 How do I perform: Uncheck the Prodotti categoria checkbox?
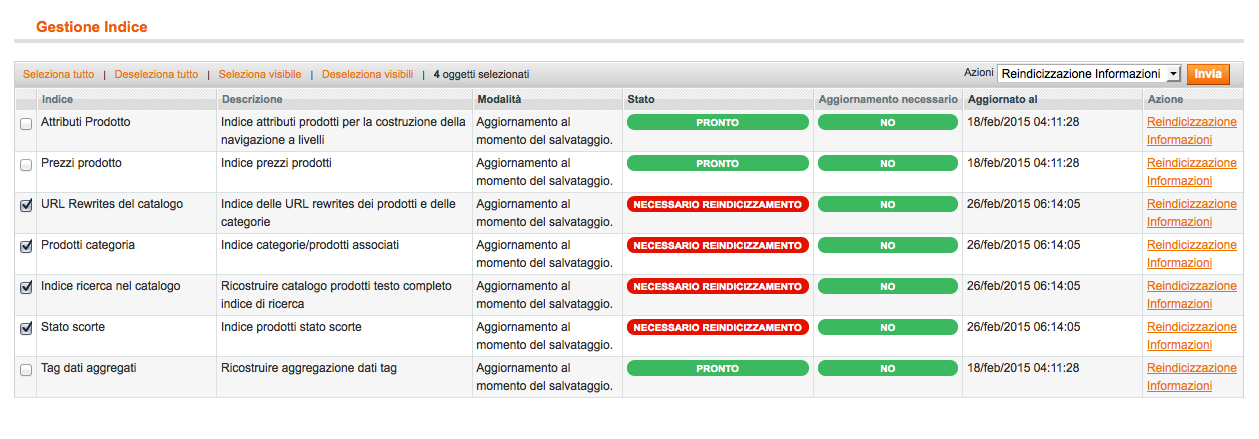point(26,246)
